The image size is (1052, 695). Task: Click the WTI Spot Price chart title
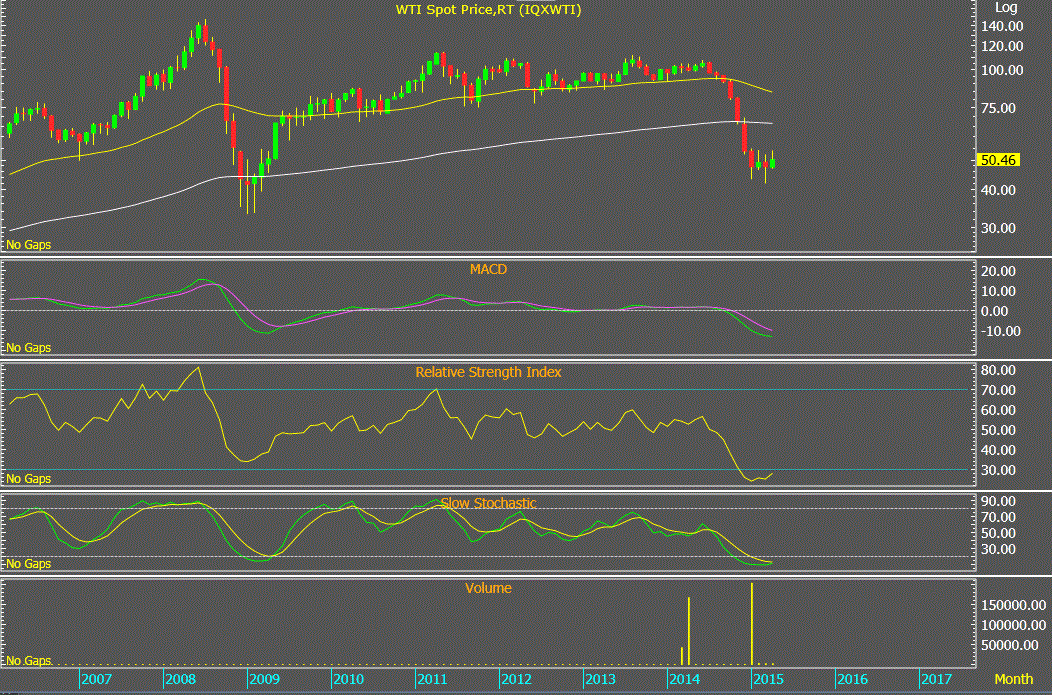click(x=488, y=10)
